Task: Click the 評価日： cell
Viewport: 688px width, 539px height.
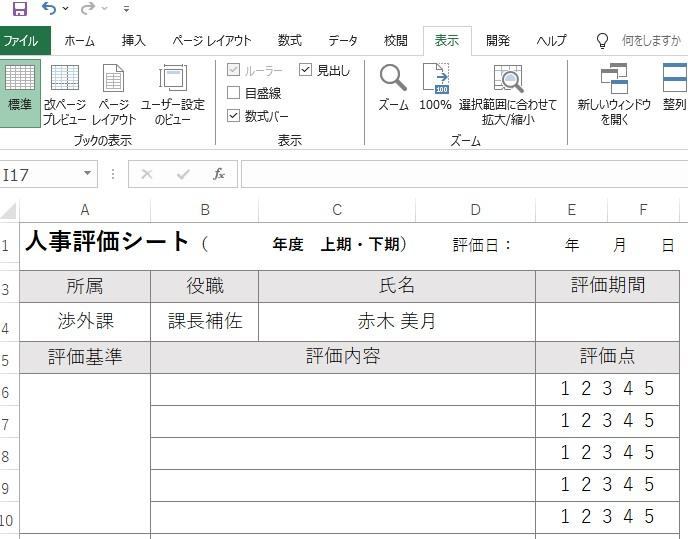Action: tap(482, 244)
